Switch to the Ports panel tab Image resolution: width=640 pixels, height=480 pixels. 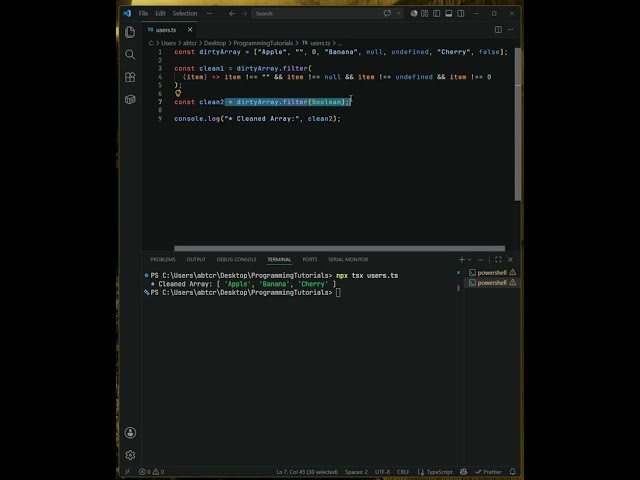[310, 260]
